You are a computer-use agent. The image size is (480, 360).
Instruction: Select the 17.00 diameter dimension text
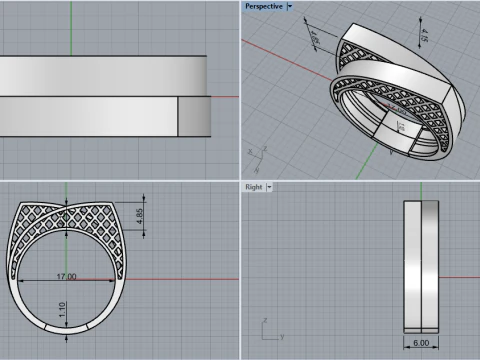(x=66, y=277)
